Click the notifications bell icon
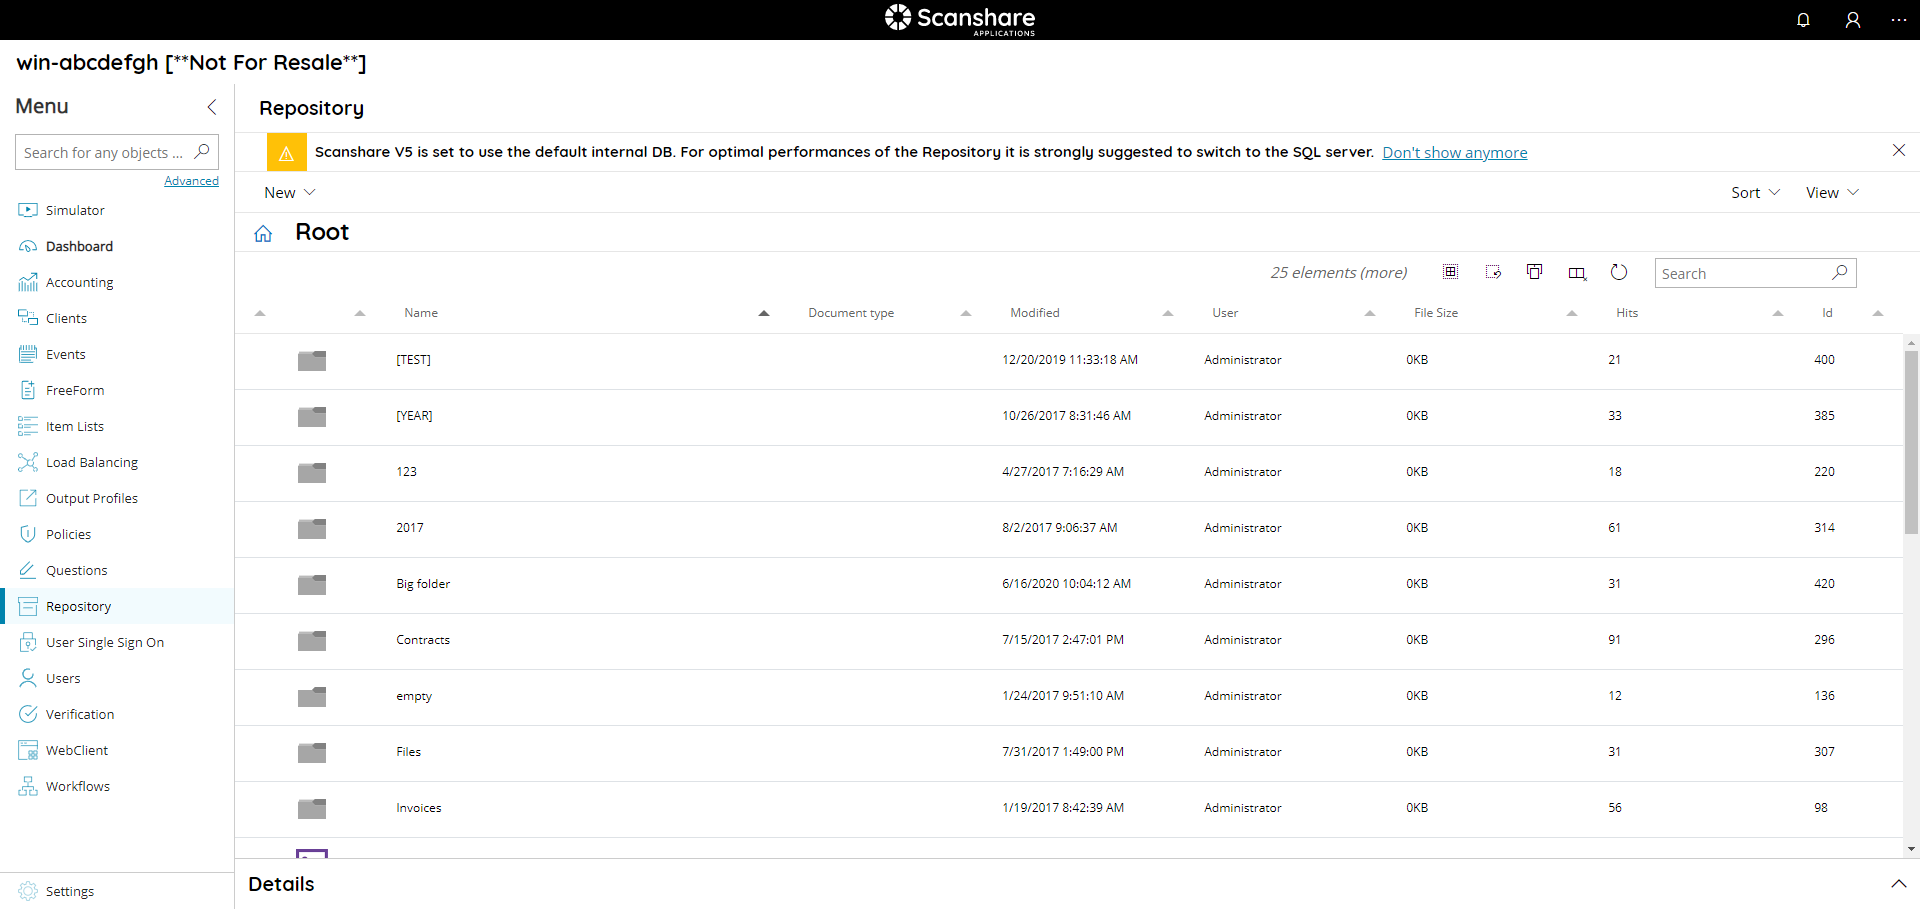Screen dimensions: 1920x910 [x=1803, y=20]
